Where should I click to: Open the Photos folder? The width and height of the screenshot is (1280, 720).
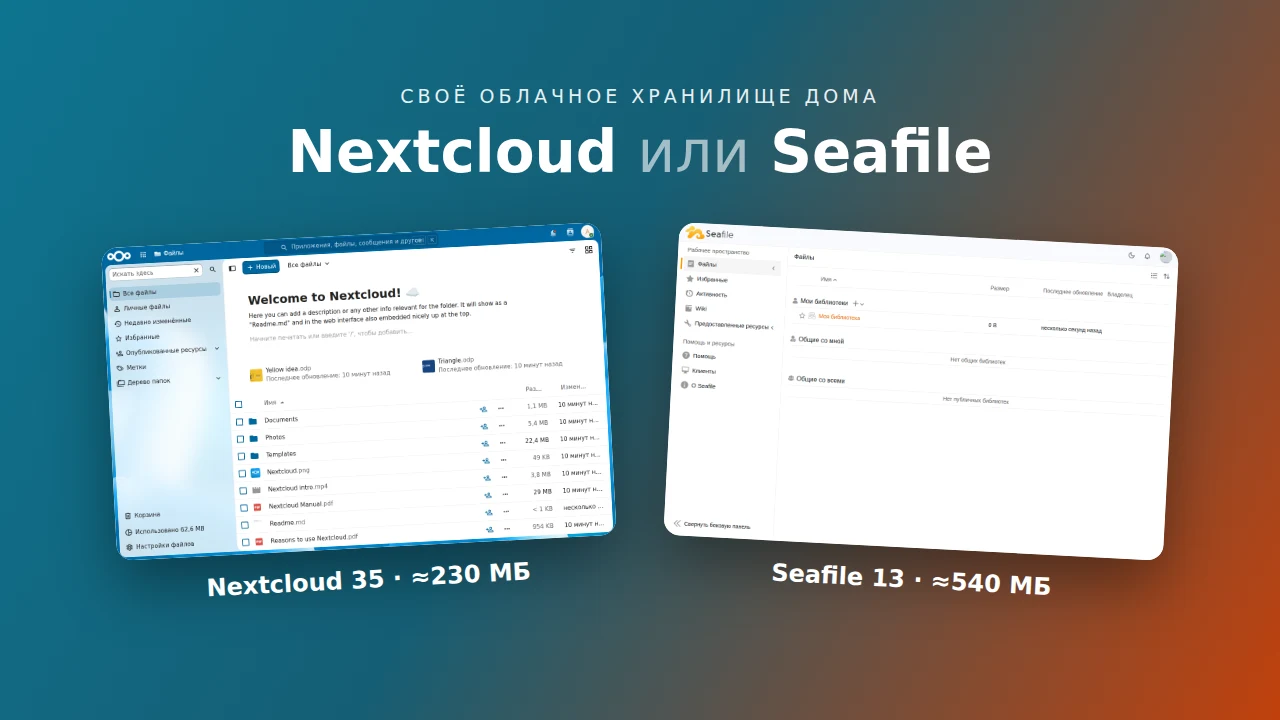pyautogui.click(x=275, y=437)
